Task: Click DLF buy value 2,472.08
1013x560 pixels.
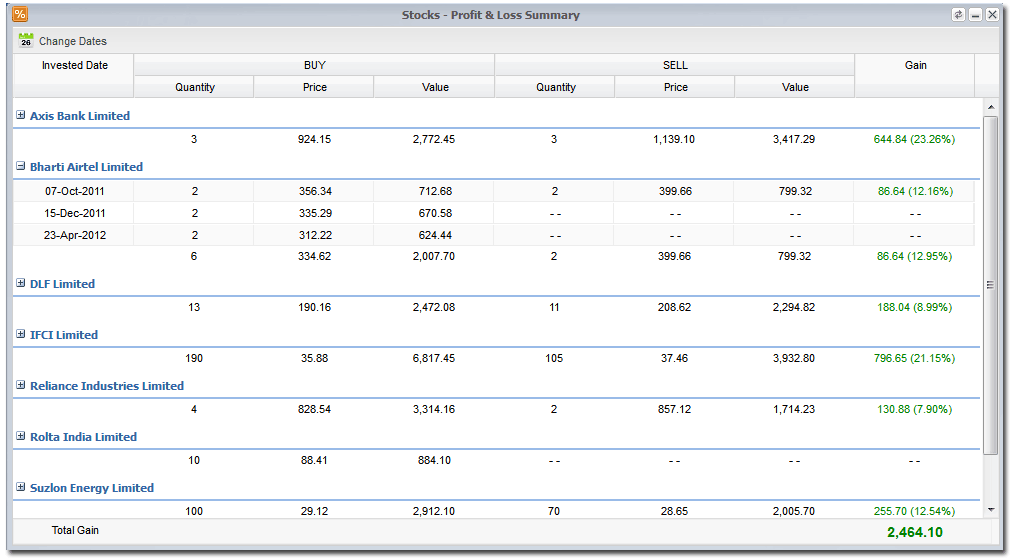Action: click(433, 307)
